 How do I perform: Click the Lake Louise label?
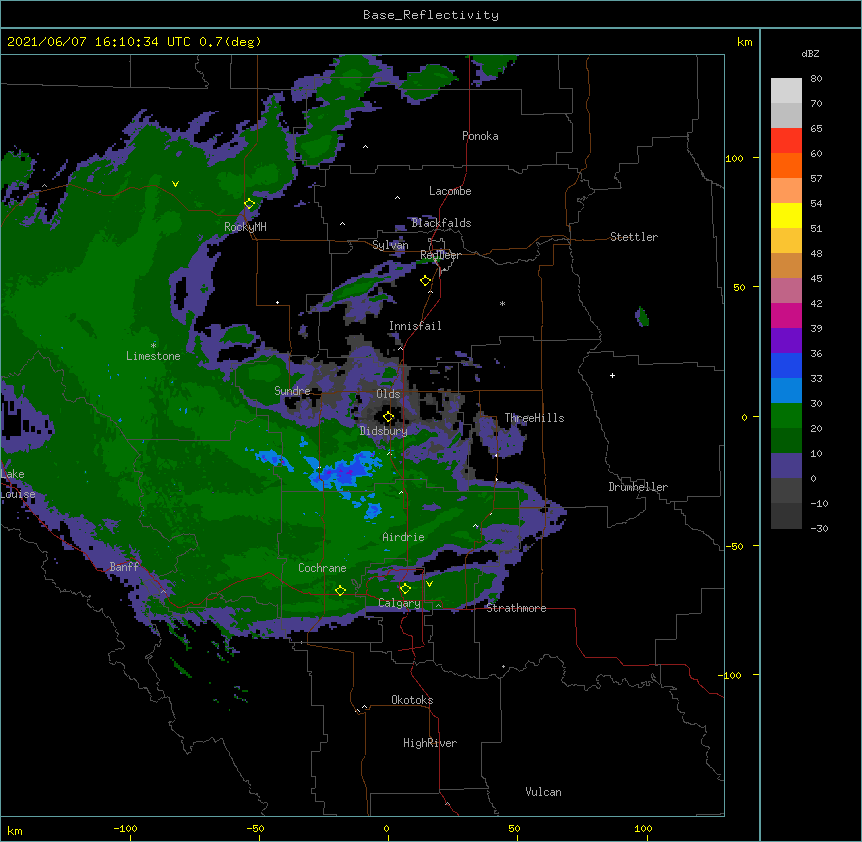click(x=18, y=484)
